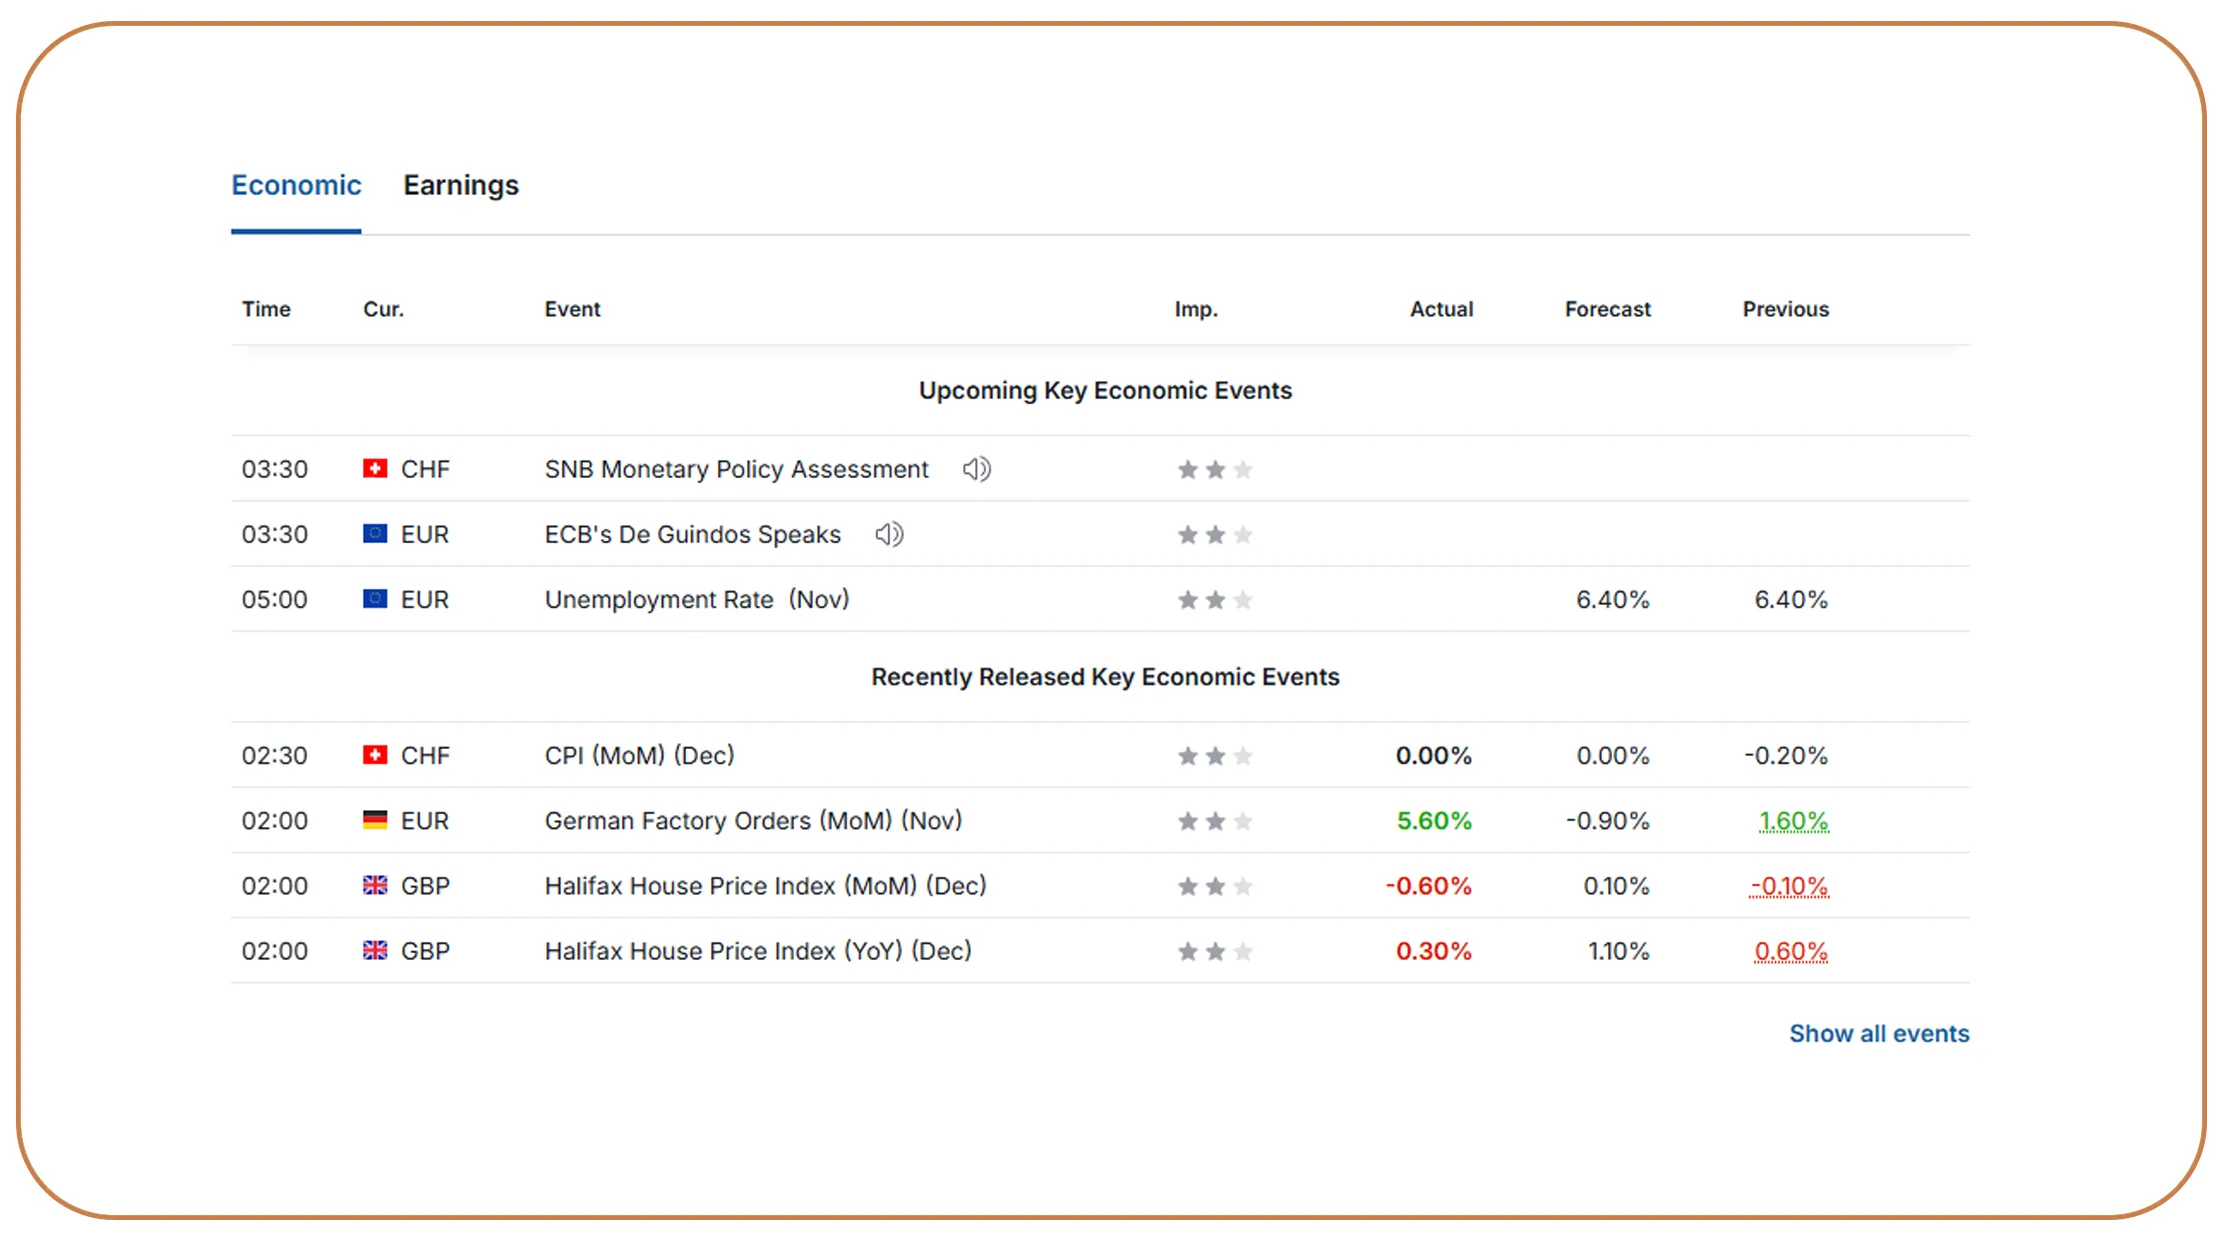Select the German flag on German Factory Orders row
Viewport: 2223px width, 1240px height.
point(374,820)
